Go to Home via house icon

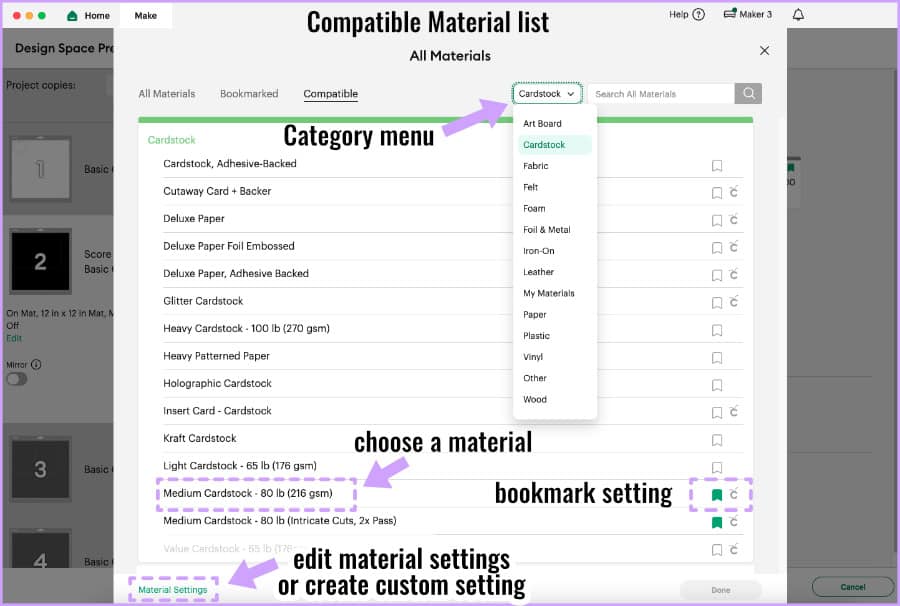[x=72, y=15]
